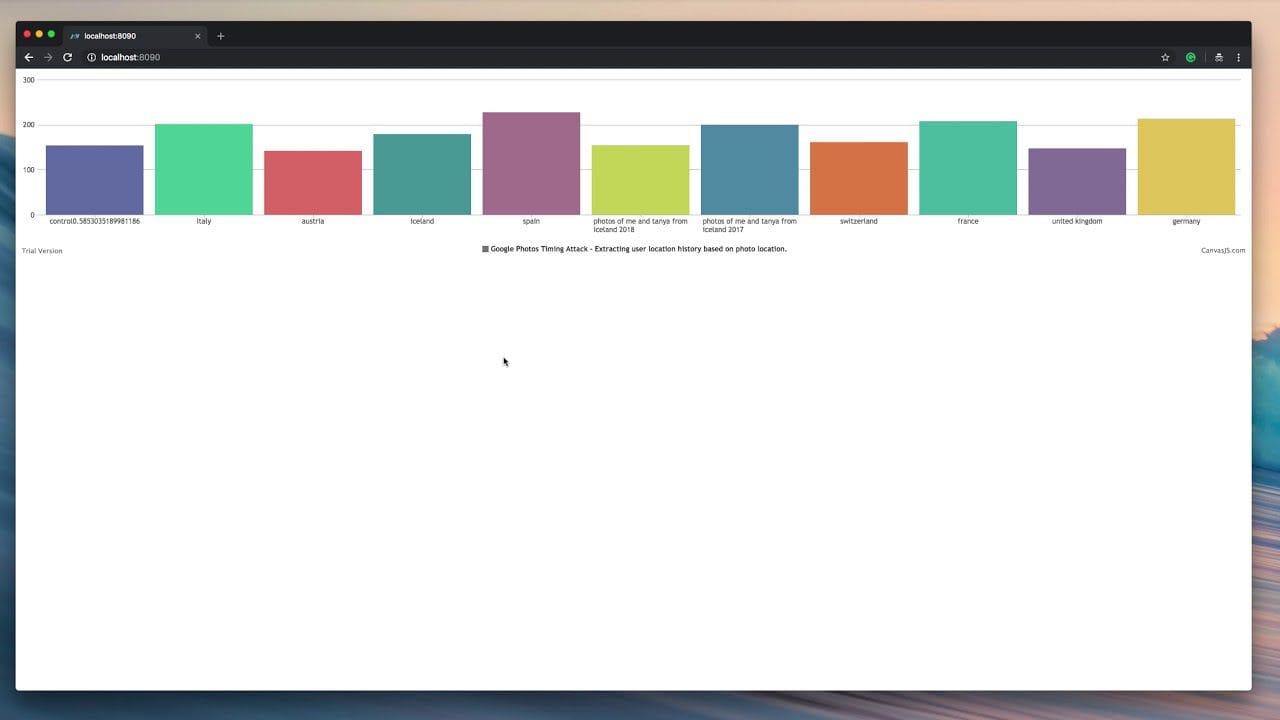Reload the localhost page
This screenshot has height=720, width=1280.
[68, 57]
